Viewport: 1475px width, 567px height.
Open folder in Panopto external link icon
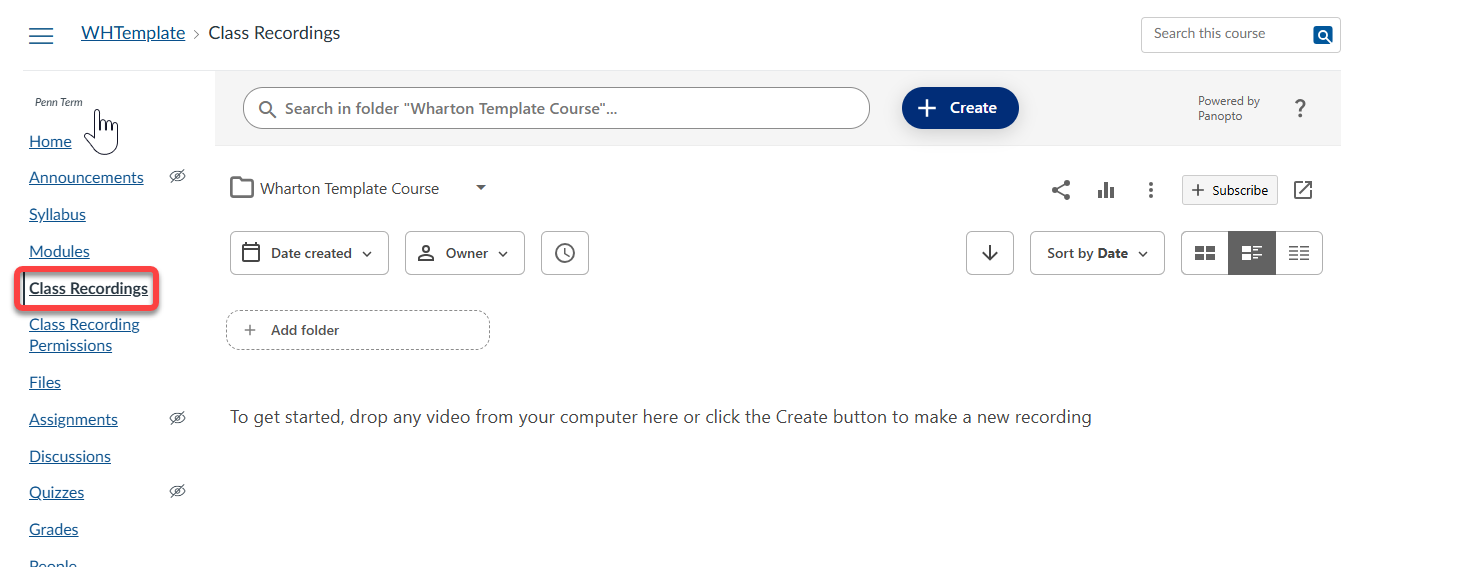(x=1303, y=190)
